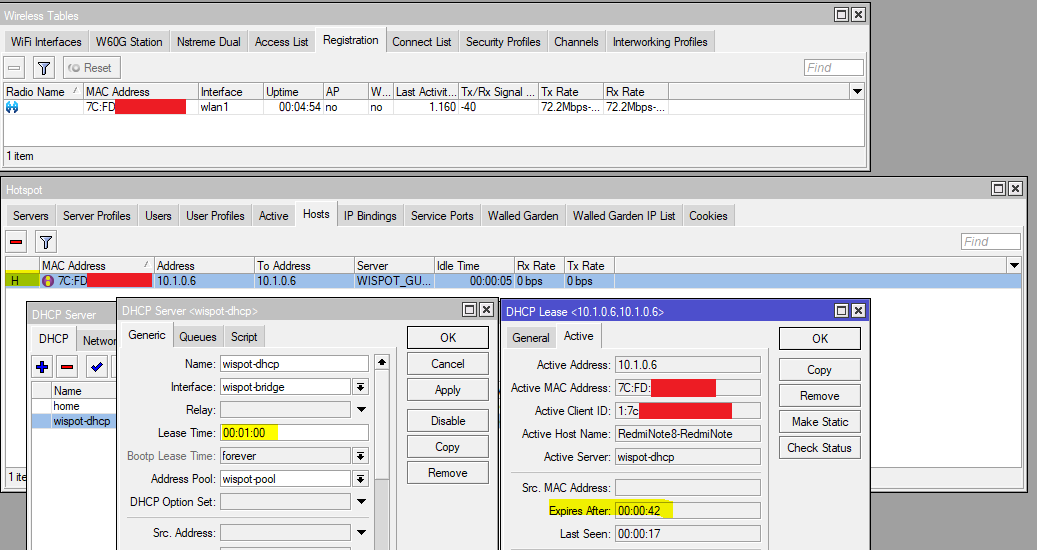Viewport: 1037px width, 550px height.
Task: Switch to Queues tab in DHCP Server dialog
Action: [197, 337]
